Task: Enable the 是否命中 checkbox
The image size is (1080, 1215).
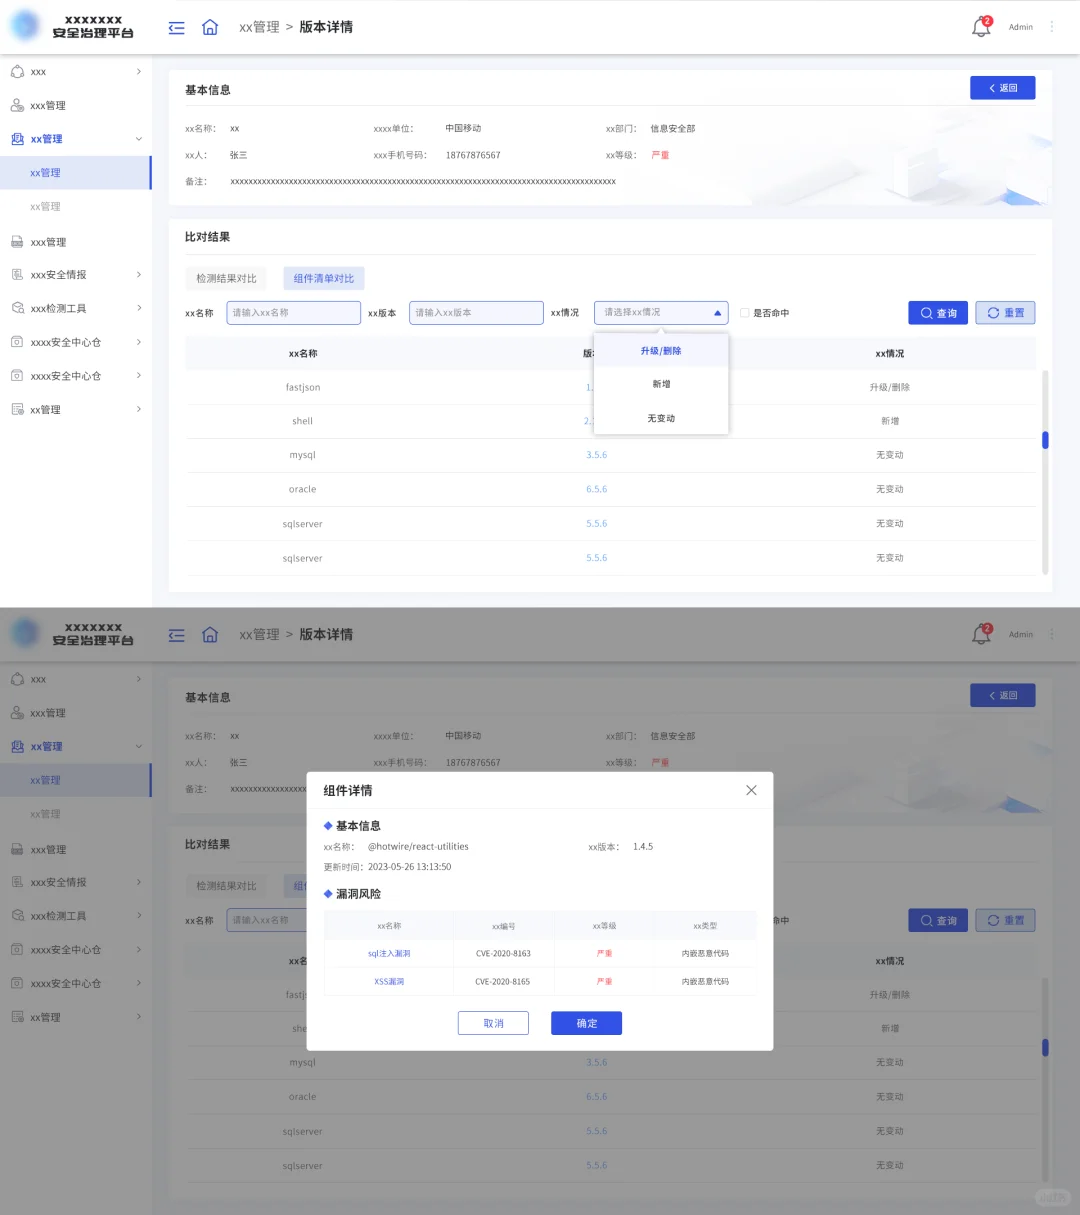Action: [x=745, y=312]
